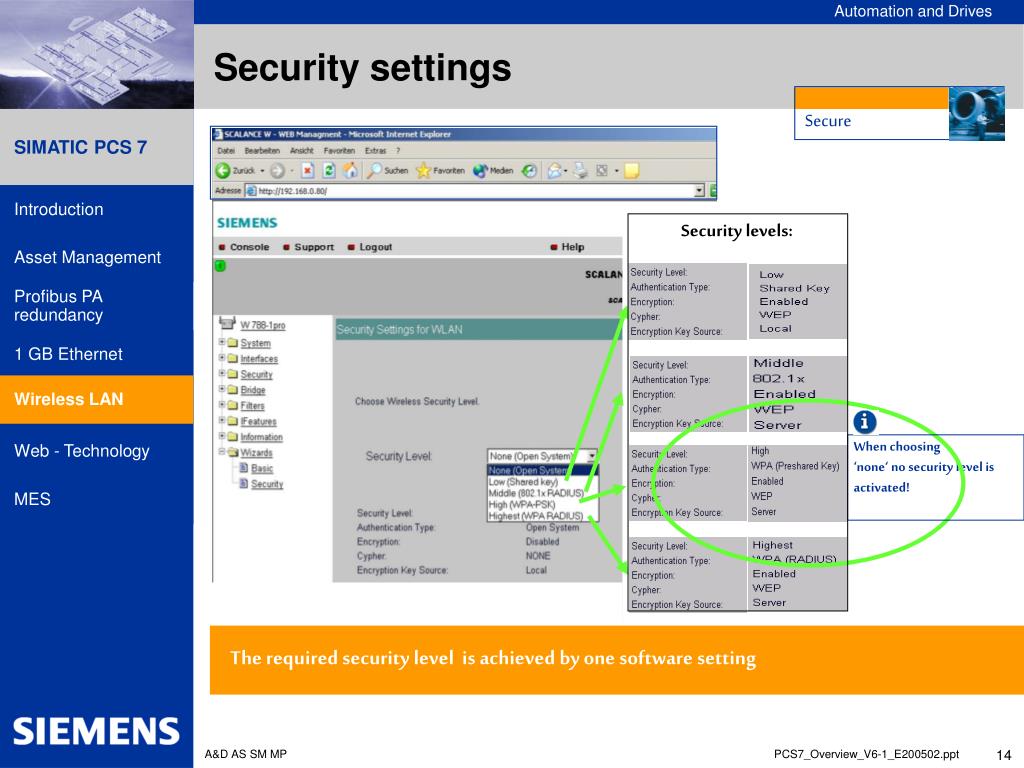Screen dimensions: 1024x768
Task: Click the Medien globe icon
Action: (x=480, y=170)
